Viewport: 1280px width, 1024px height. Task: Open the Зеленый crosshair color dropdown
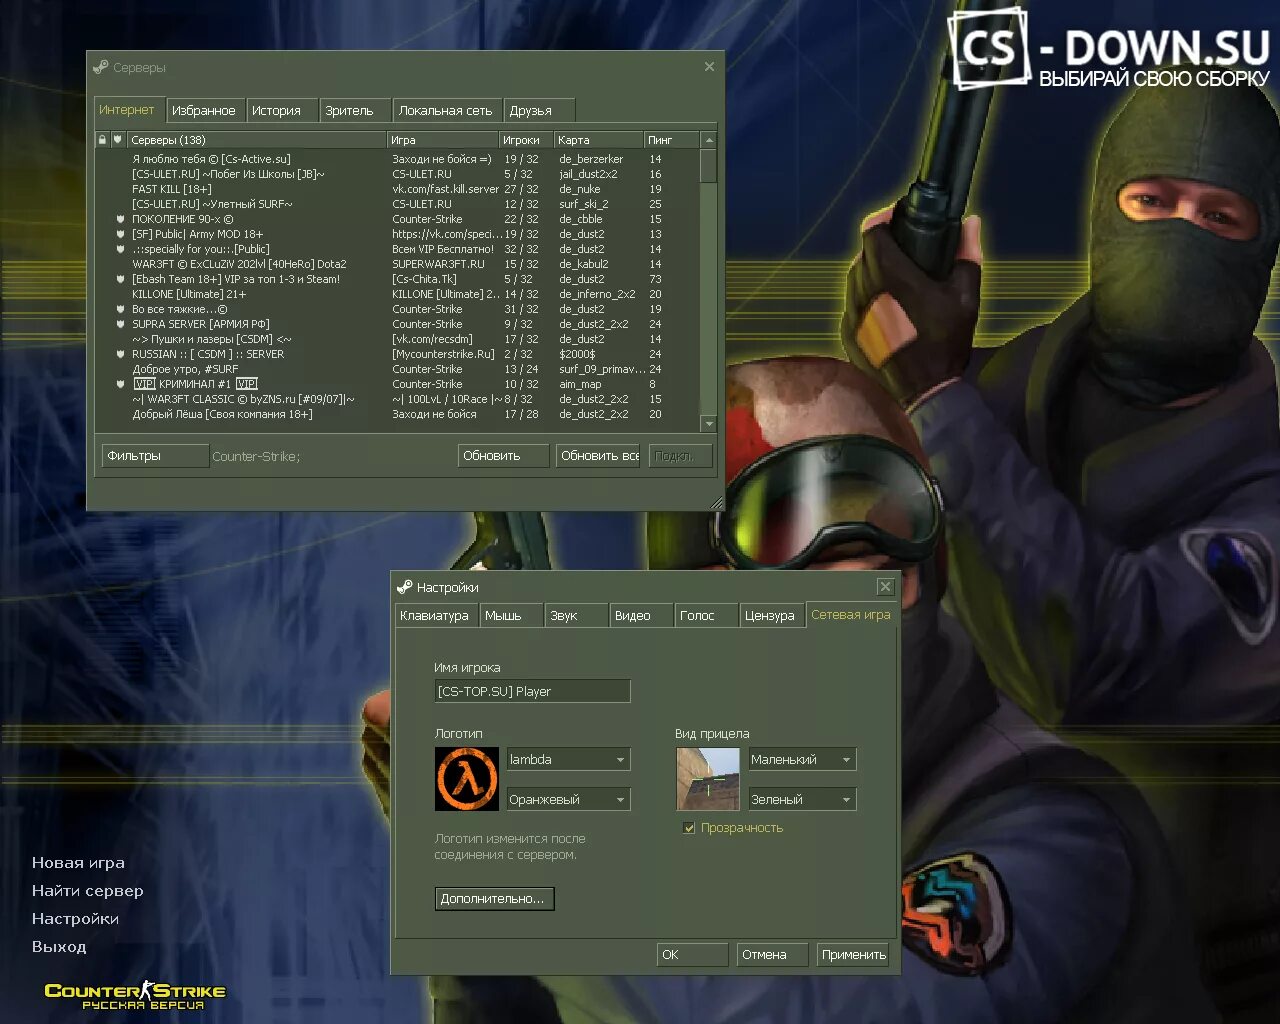(802, 800)
